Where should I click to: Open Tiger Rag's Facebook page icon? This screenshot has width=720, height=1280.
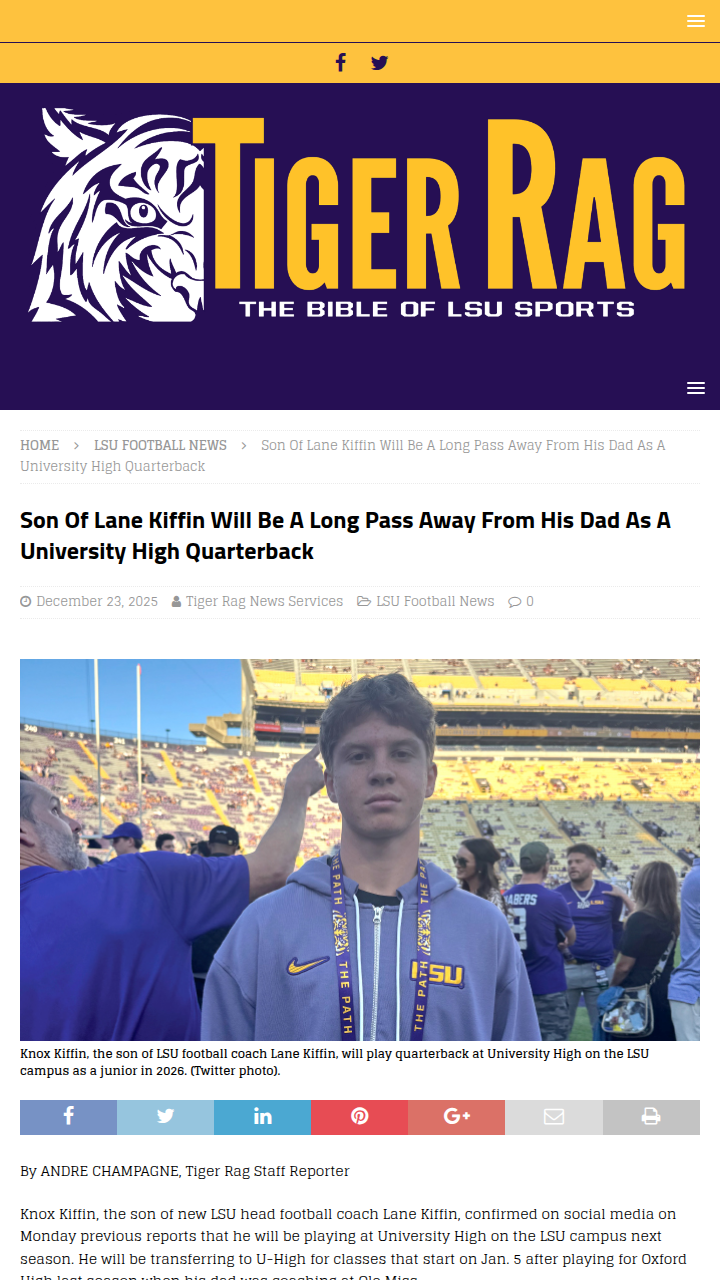[340, 63]
